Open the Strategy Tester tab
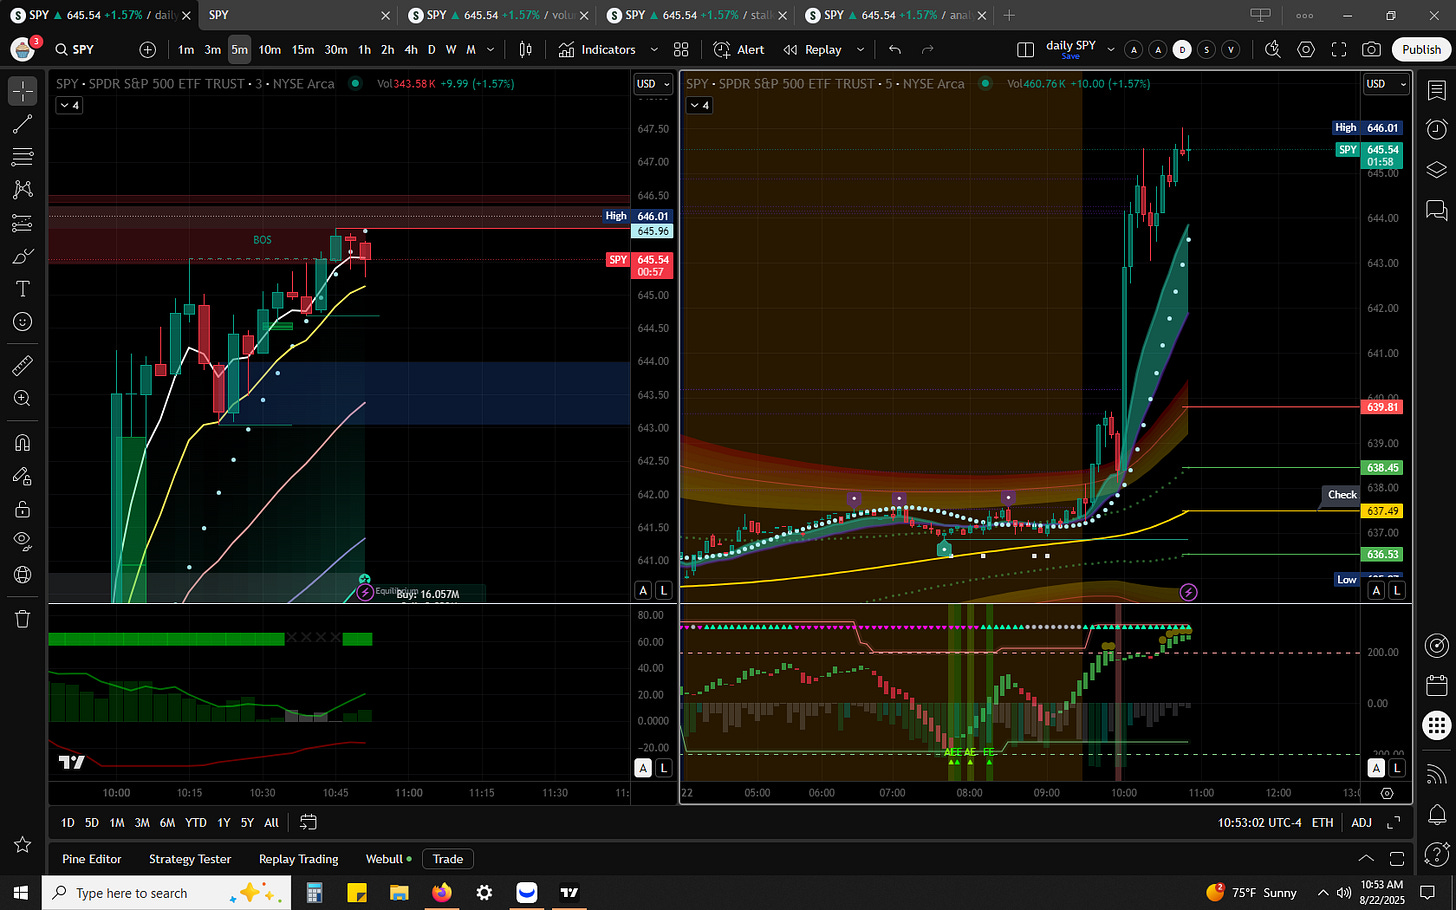This screenshot has height=910, width=1456. click(x=190, y=859)
